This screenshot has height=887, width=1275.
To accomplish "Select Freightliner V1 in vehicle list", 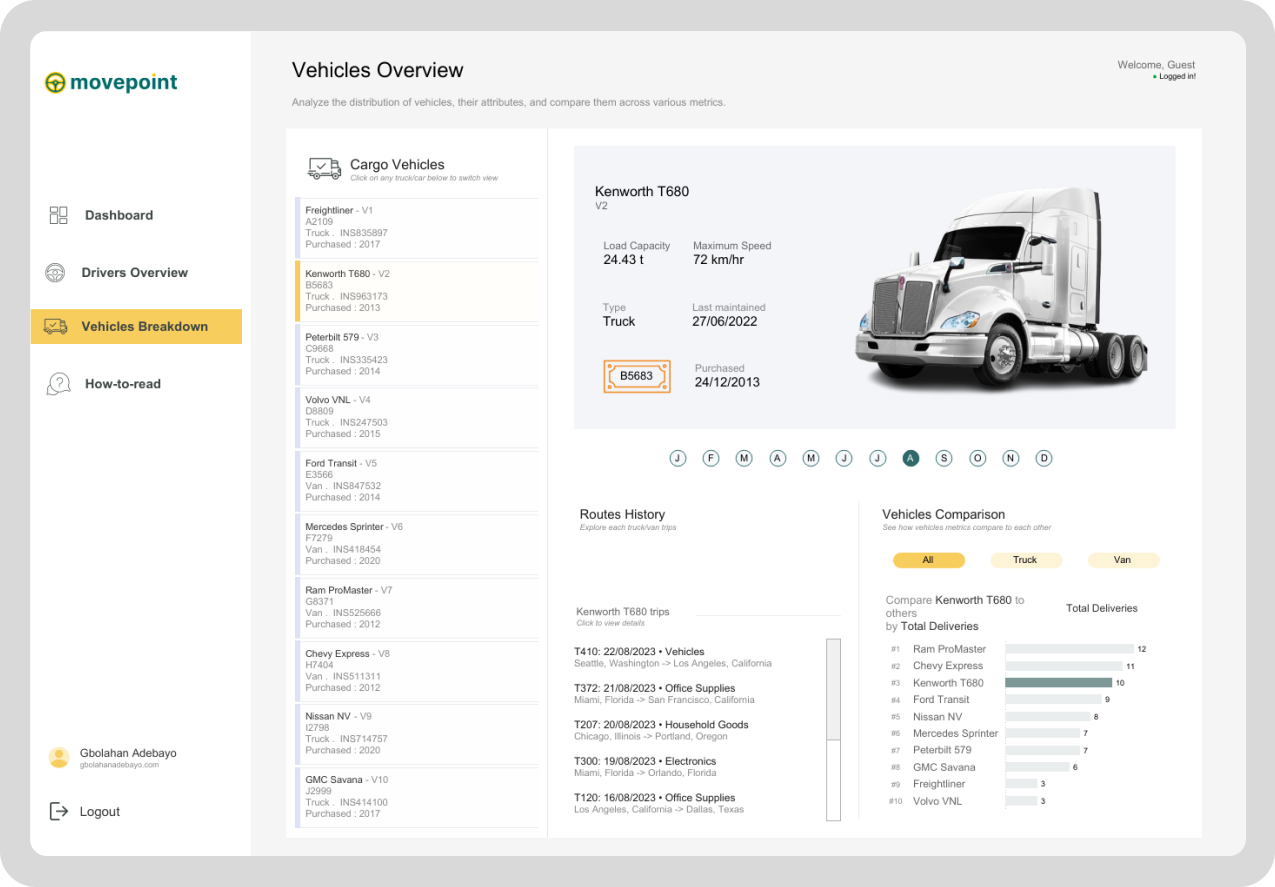I will (418, 227).
